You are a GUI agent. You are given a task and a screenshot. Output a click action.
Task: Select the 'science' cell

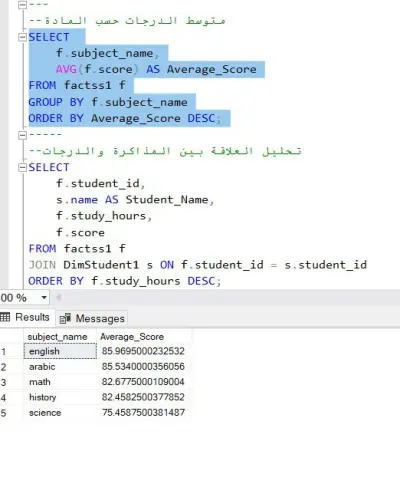[x=60, y=413]
